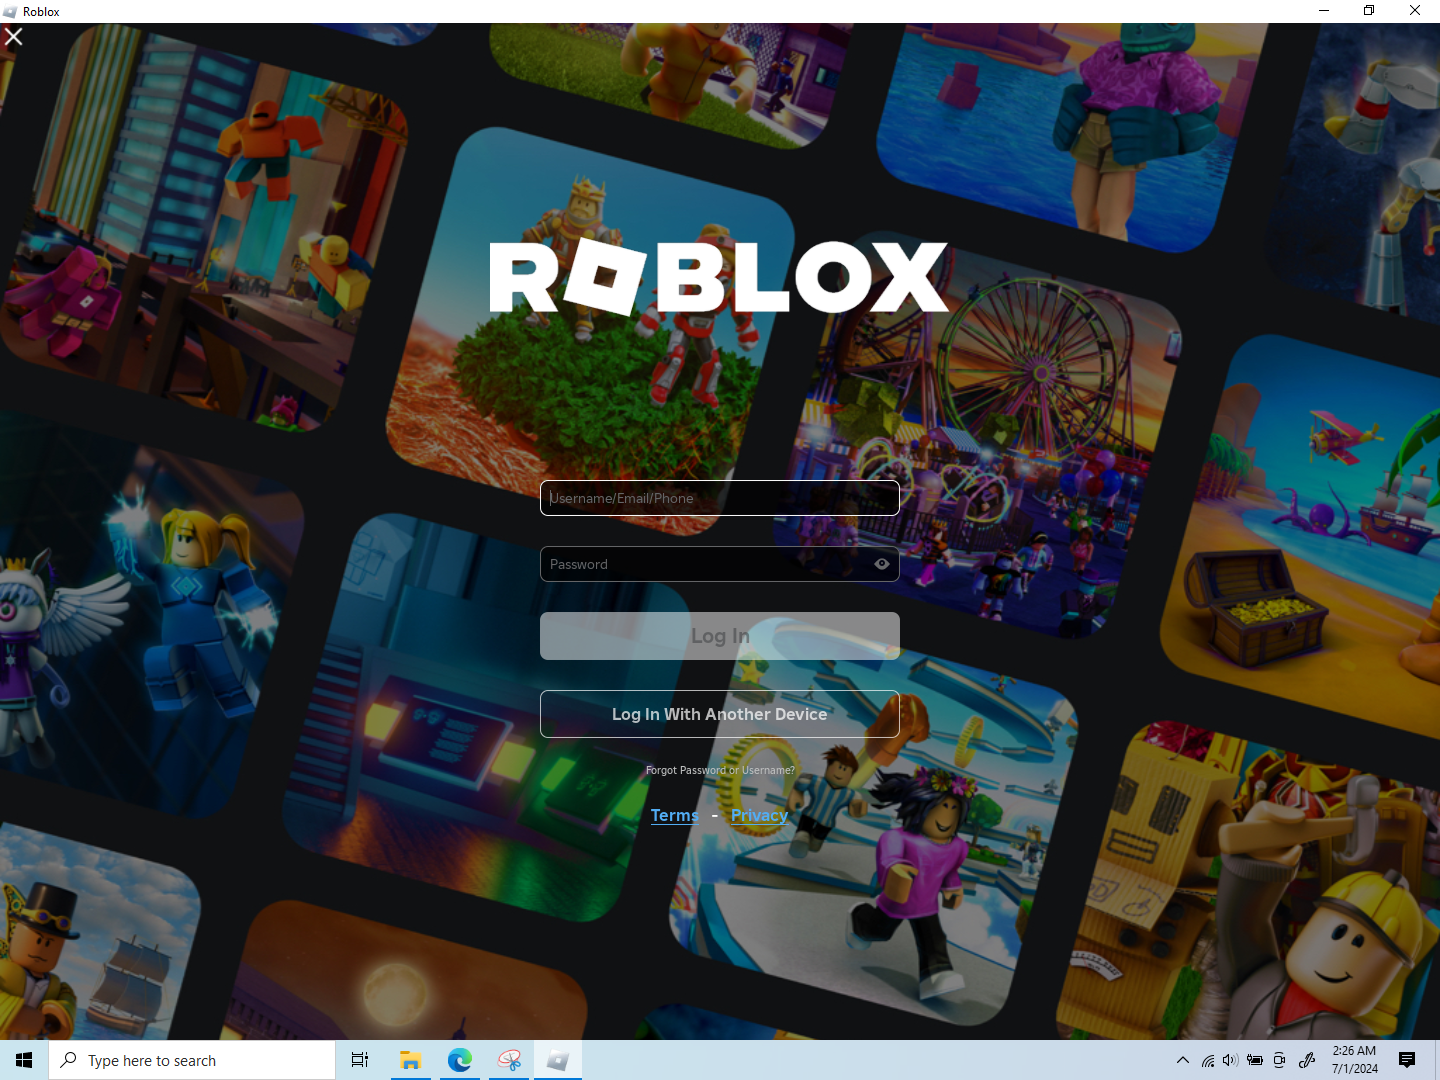1440x1080 pixels.
Task: Click the Log In button
Action: (720, 636)
